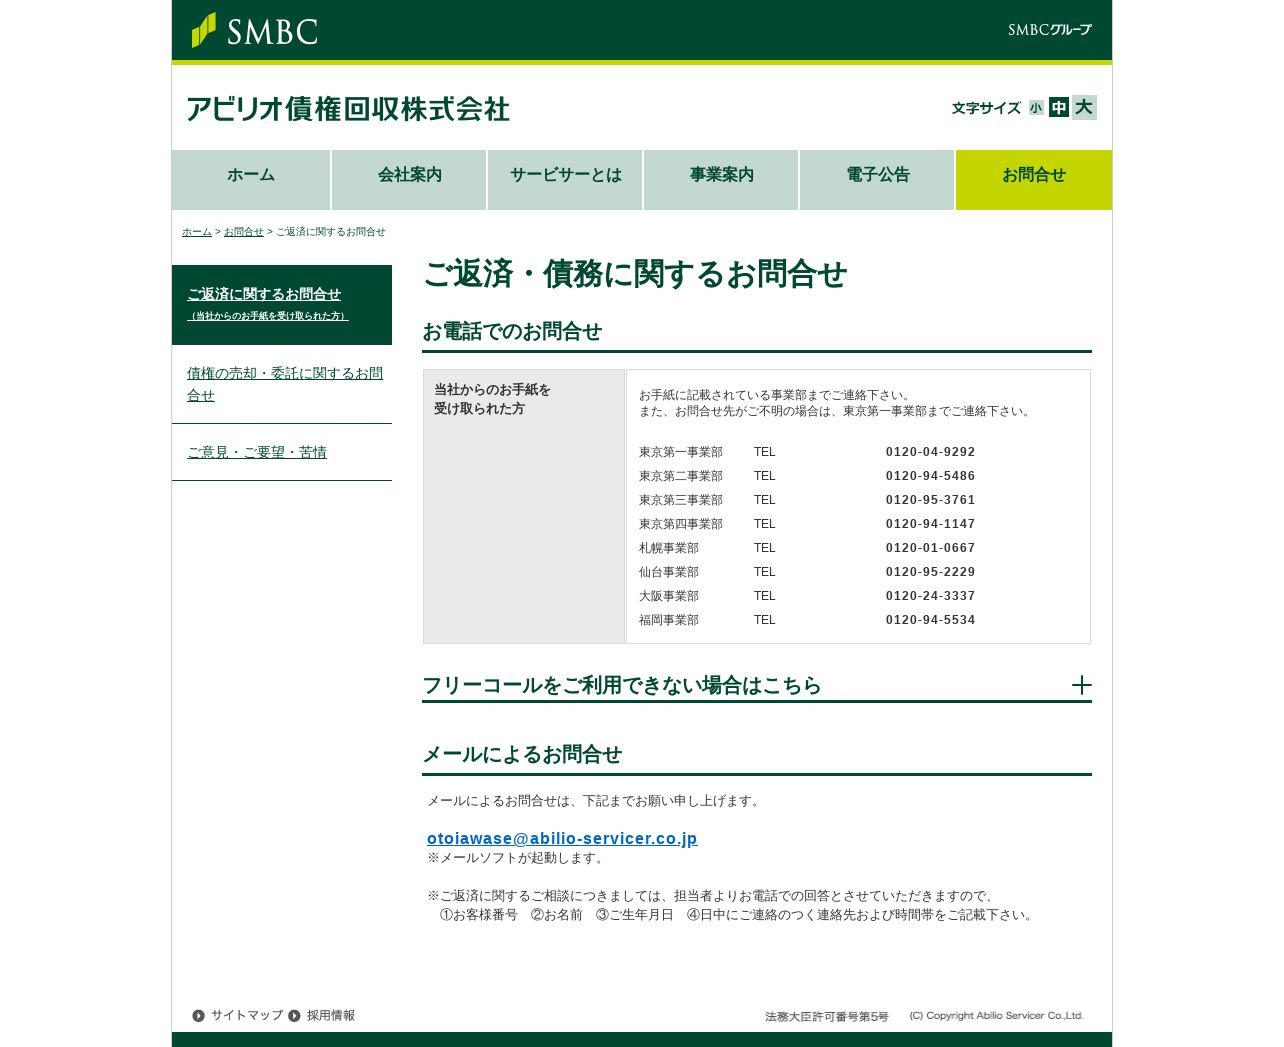Click the arrow icon beside 採用情報
Image resolution: width=1284 pixels, height=1047 pixels.
(294, 1016)
